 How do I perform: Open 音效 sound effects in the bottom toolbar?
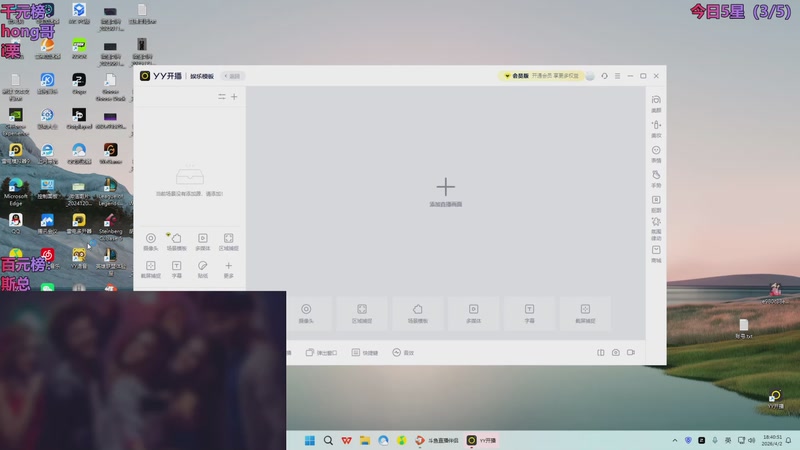[x=403, y=353]
